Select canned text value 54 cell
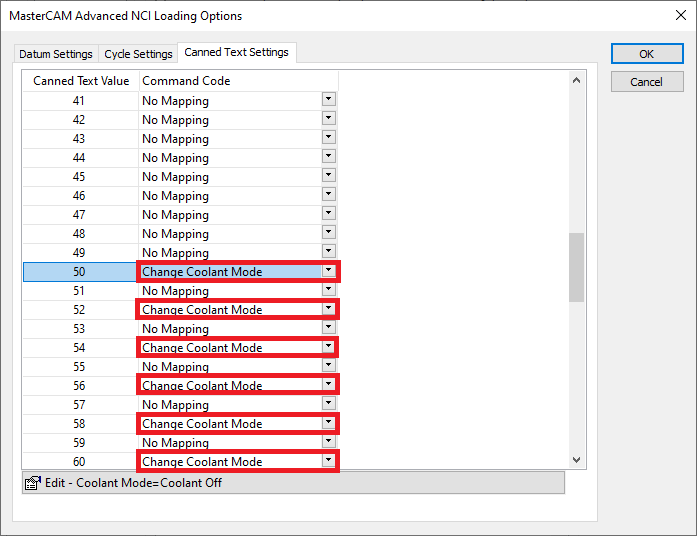 click(80, 348)
